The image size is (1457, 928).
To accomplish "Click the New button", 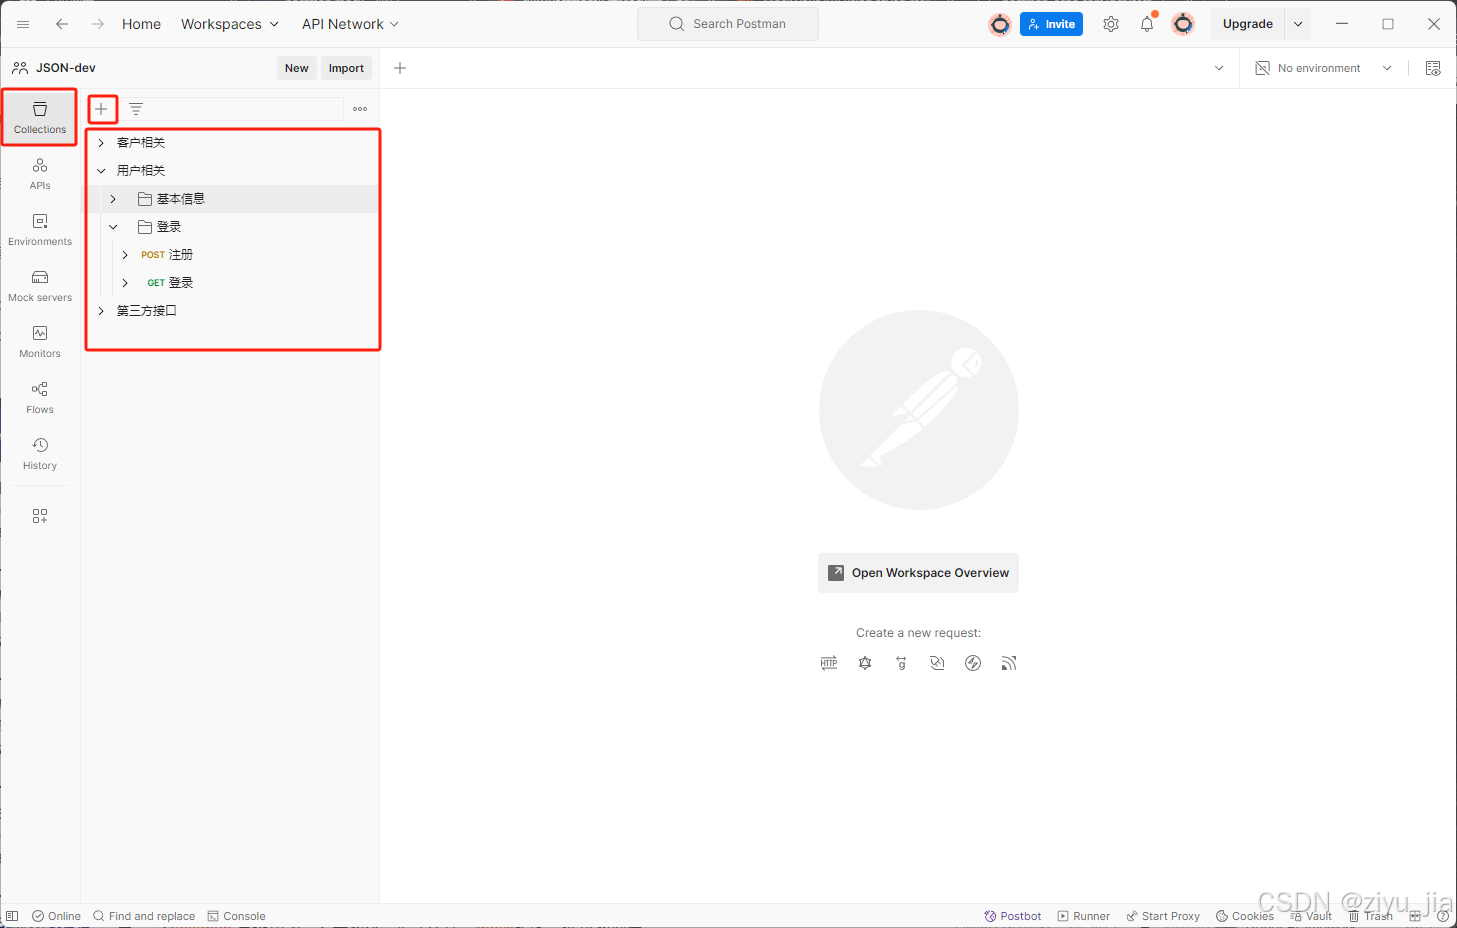I will pos(297,68).
